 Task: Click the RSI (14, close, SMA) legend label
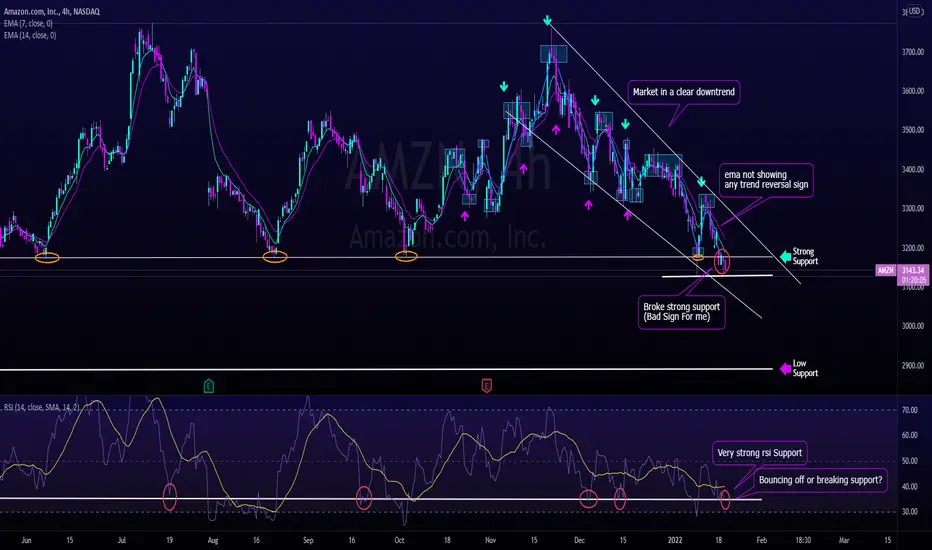(42, 407)
